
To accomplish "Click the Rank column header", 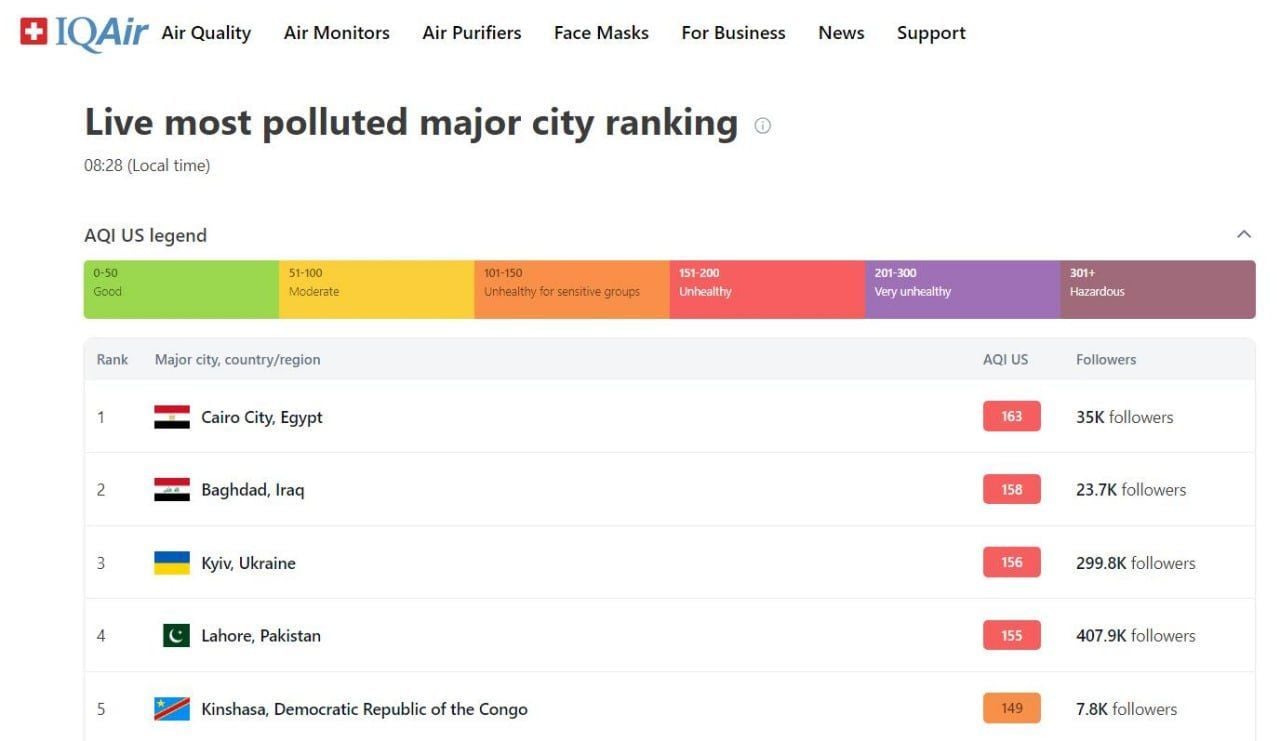I will pos(112,359).
